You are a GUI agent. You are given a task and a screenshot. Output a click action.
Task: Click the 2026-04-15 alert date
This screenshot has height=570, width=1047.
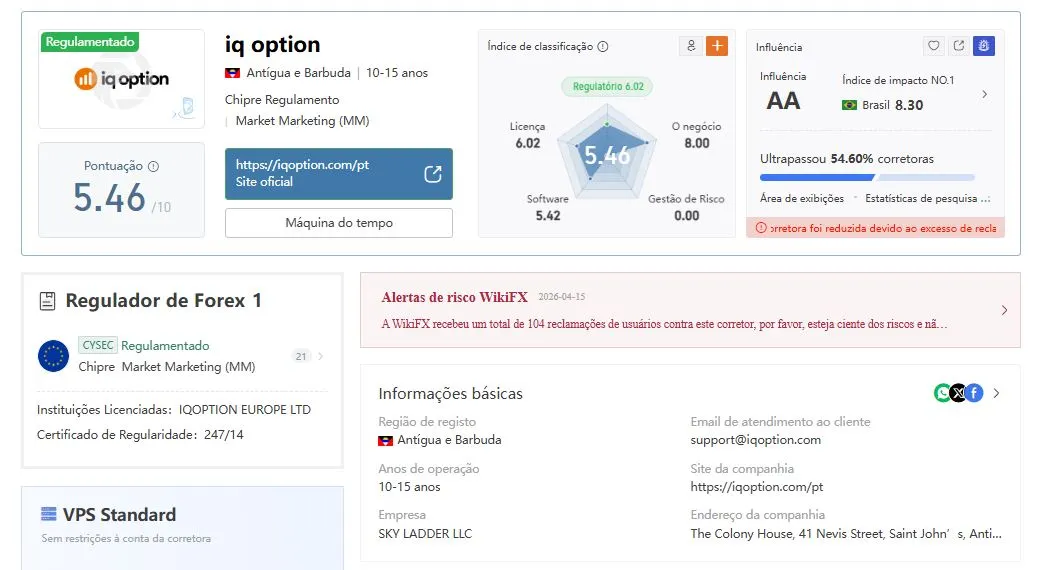(x=562, y=297)
